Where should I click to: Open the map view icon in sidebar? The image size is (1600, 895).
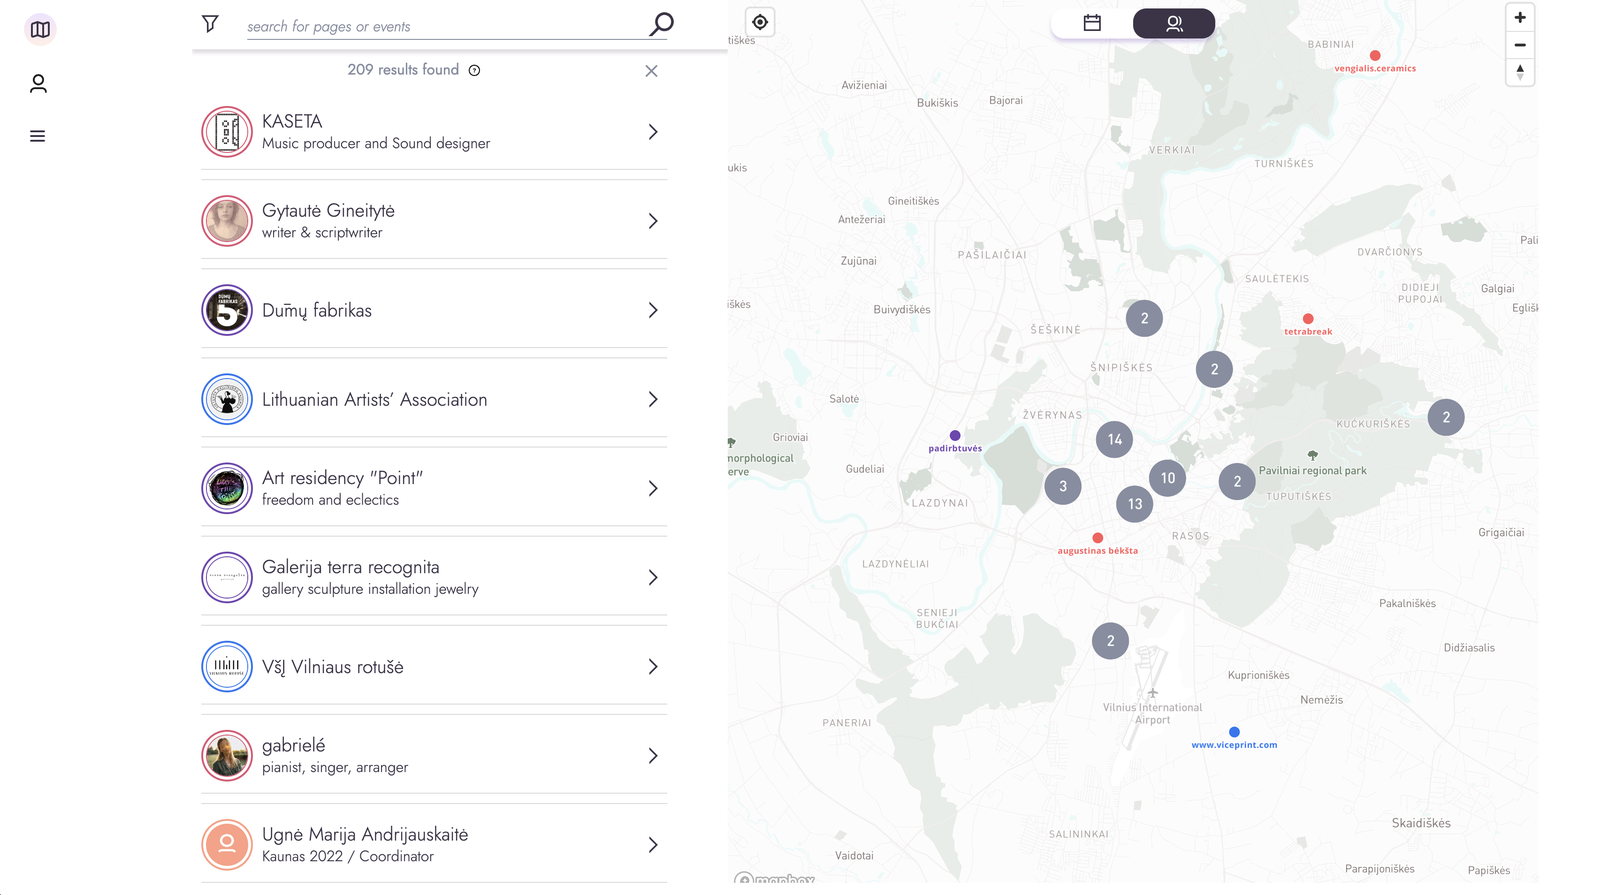(x=40, y=30)
